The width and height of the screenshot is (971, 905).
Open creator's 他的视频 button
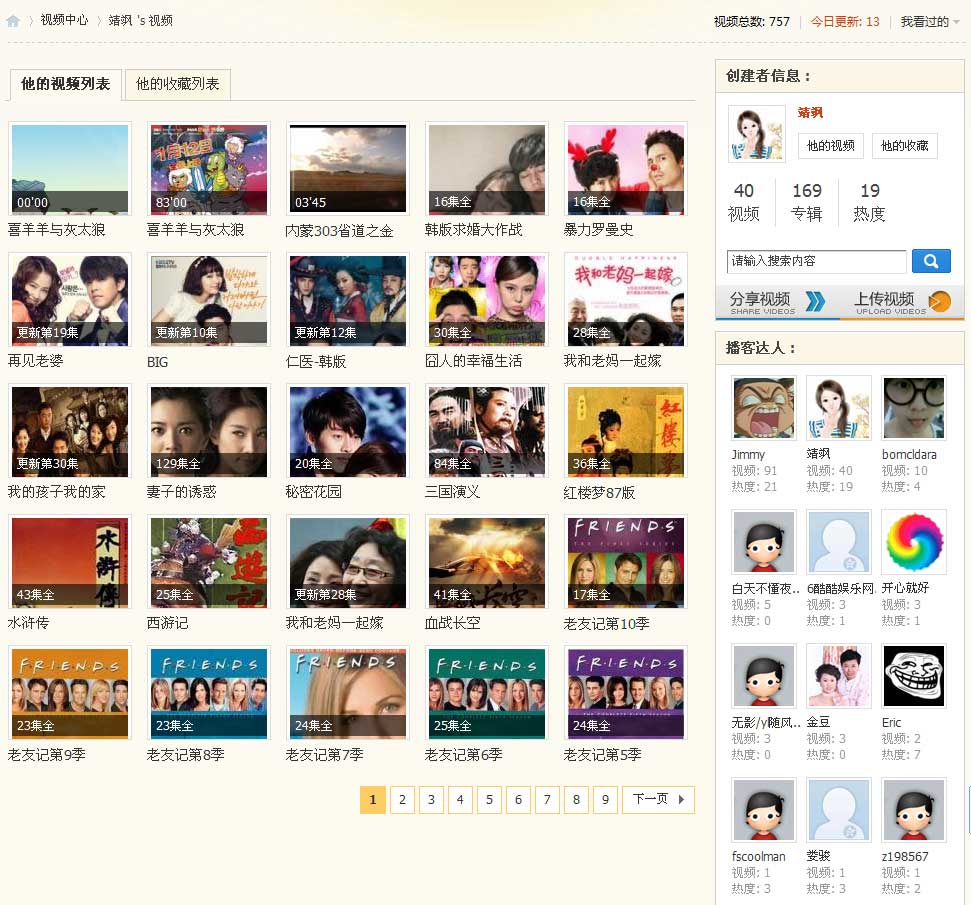click(830, 146)
